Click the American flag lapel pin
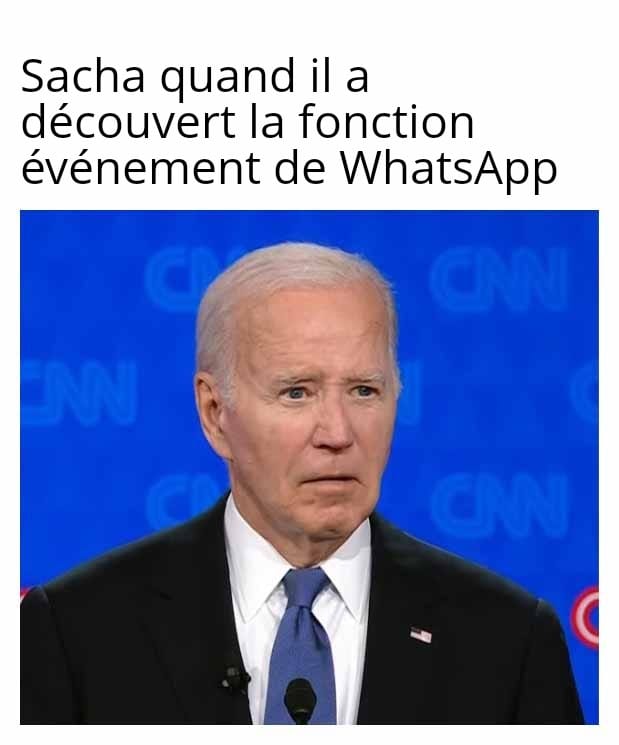619x745 pixels. click(x=421, y=635)
